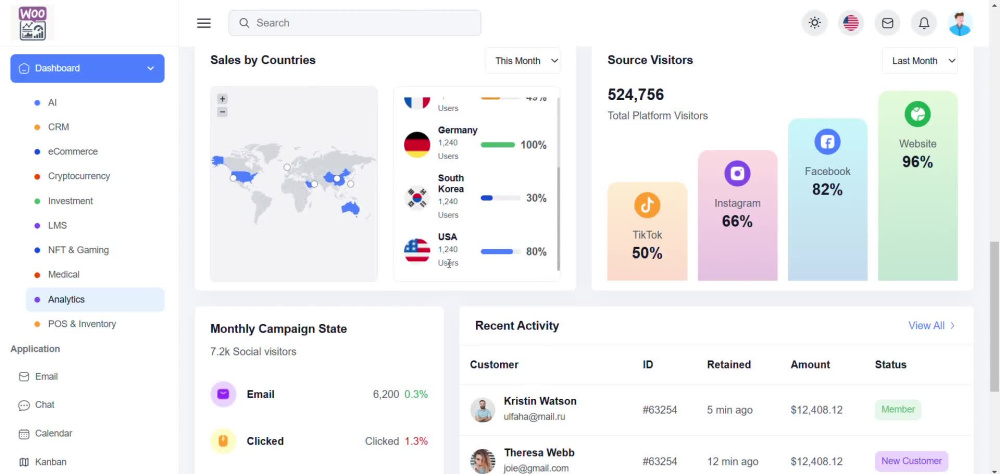
Task: Click the Customer column header
Action: (494, 365)
